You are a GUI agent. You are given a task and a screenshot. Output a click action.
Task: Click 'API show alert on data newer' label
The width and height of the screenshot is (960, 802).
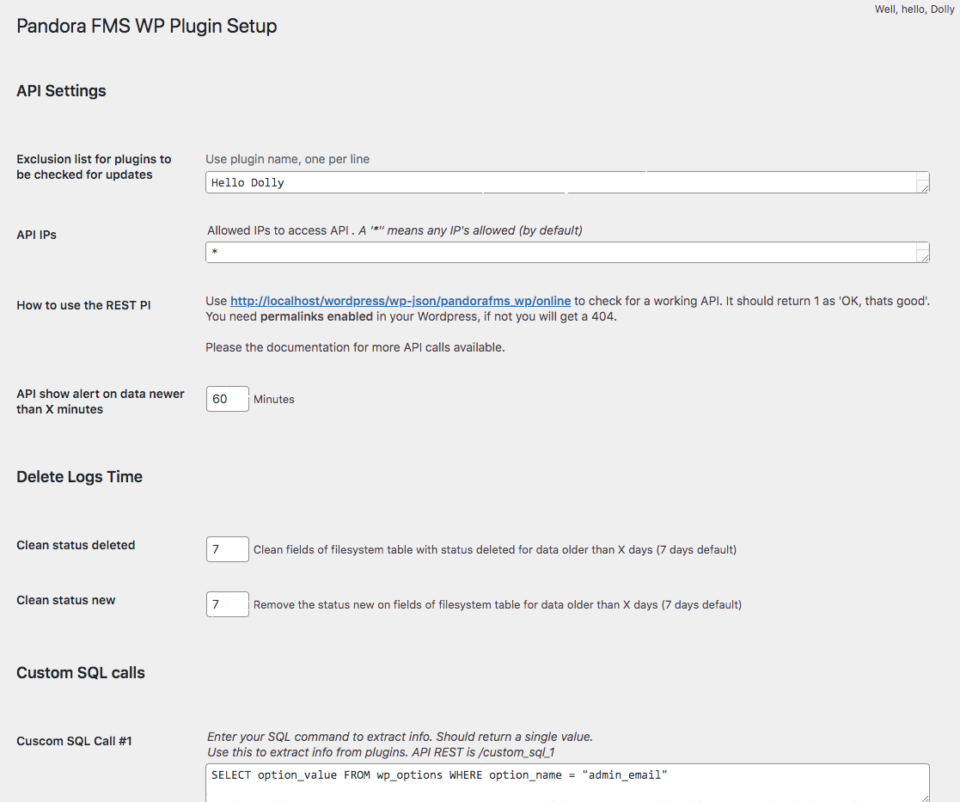pyautogui.click(x=100, y=401)
